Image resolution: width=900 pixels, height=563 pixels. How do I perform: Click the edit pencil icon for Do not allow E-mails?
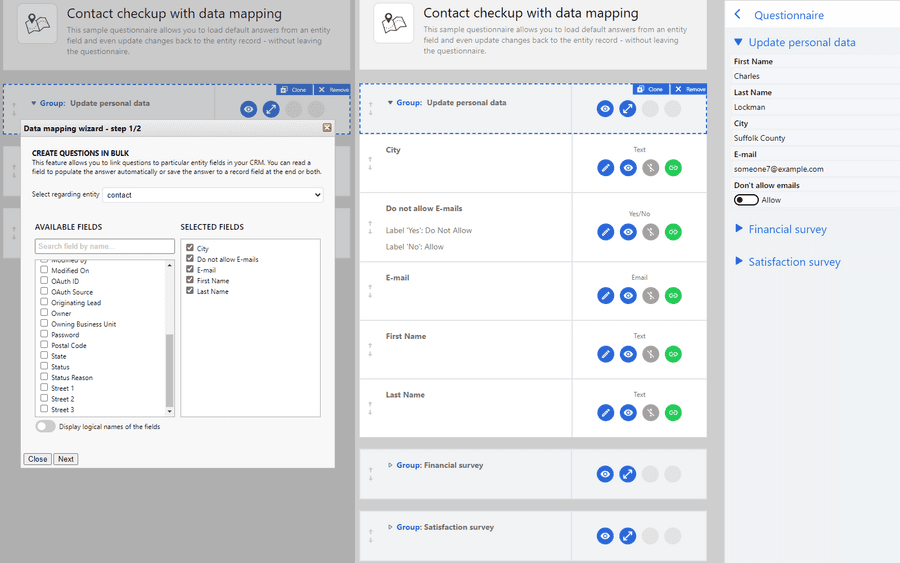coord(606,232)
